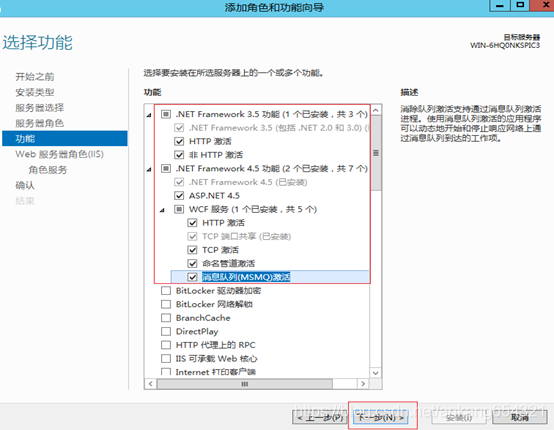Image resolution: width=554 pixels, height=430 pixels.
Task: Click horizontal scrollbar left arrow
Action: point(151,384)
